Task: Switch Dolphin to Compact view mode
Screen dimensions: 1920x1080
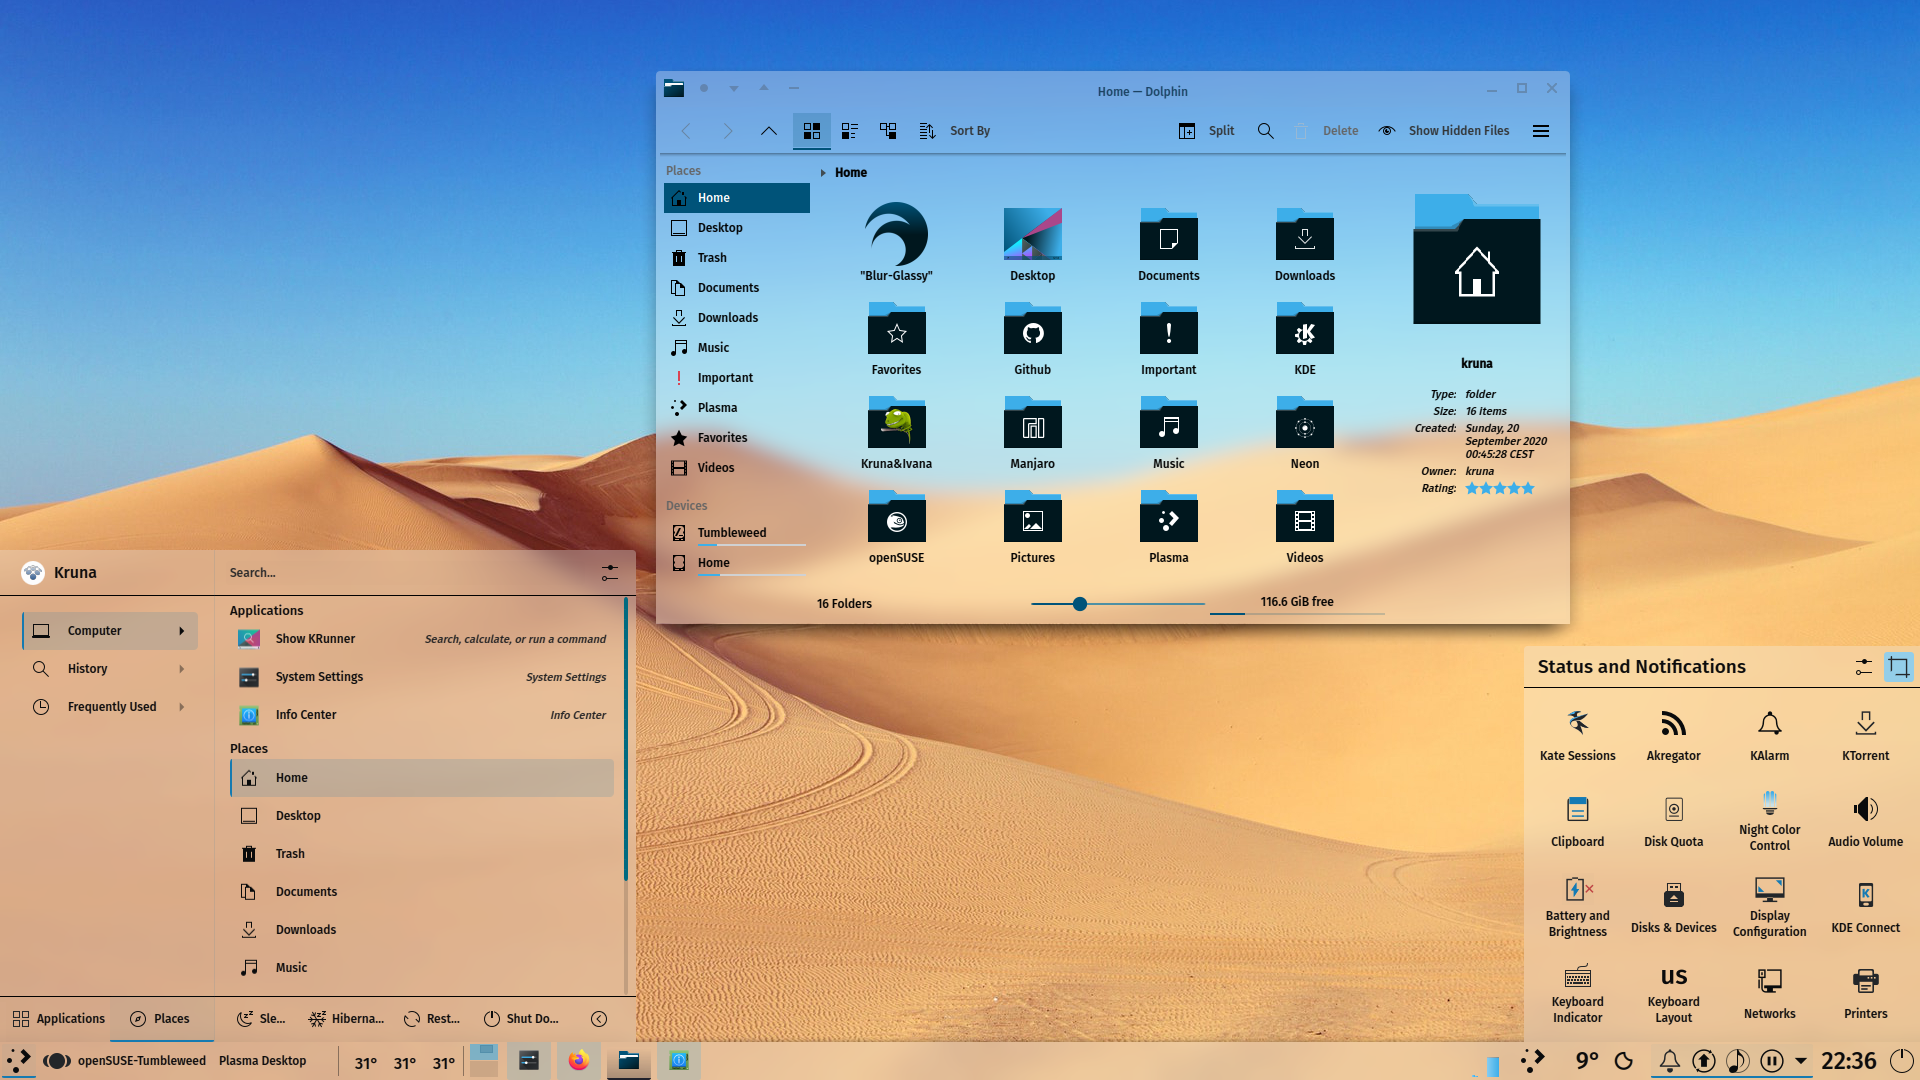Action: (850, 131)
